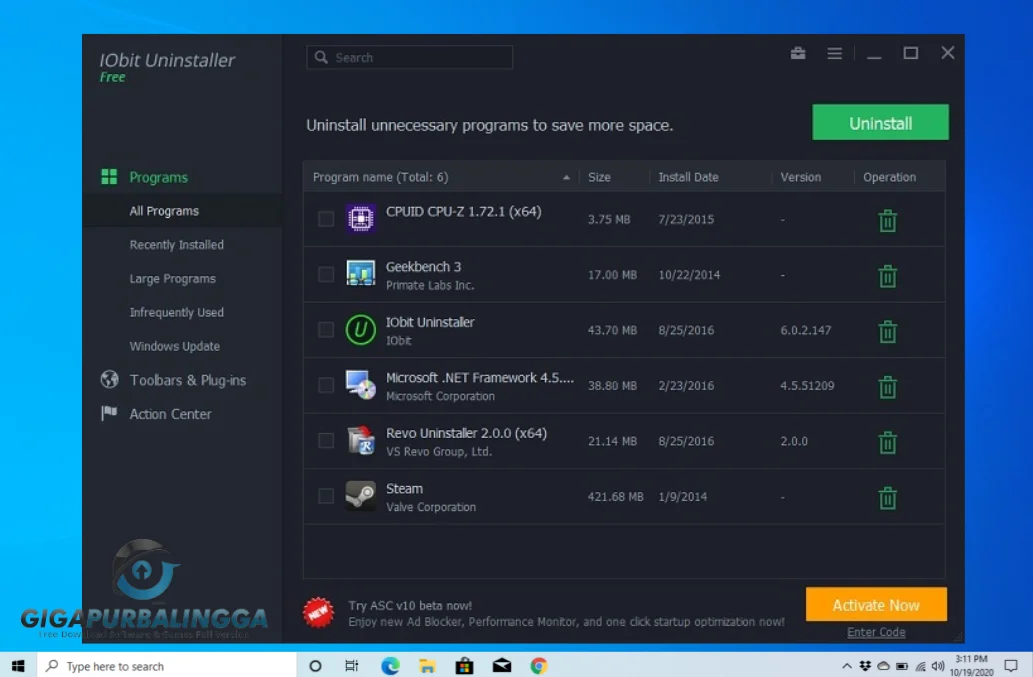Open Microsoft Store from the taskbar

click(464, 666)
